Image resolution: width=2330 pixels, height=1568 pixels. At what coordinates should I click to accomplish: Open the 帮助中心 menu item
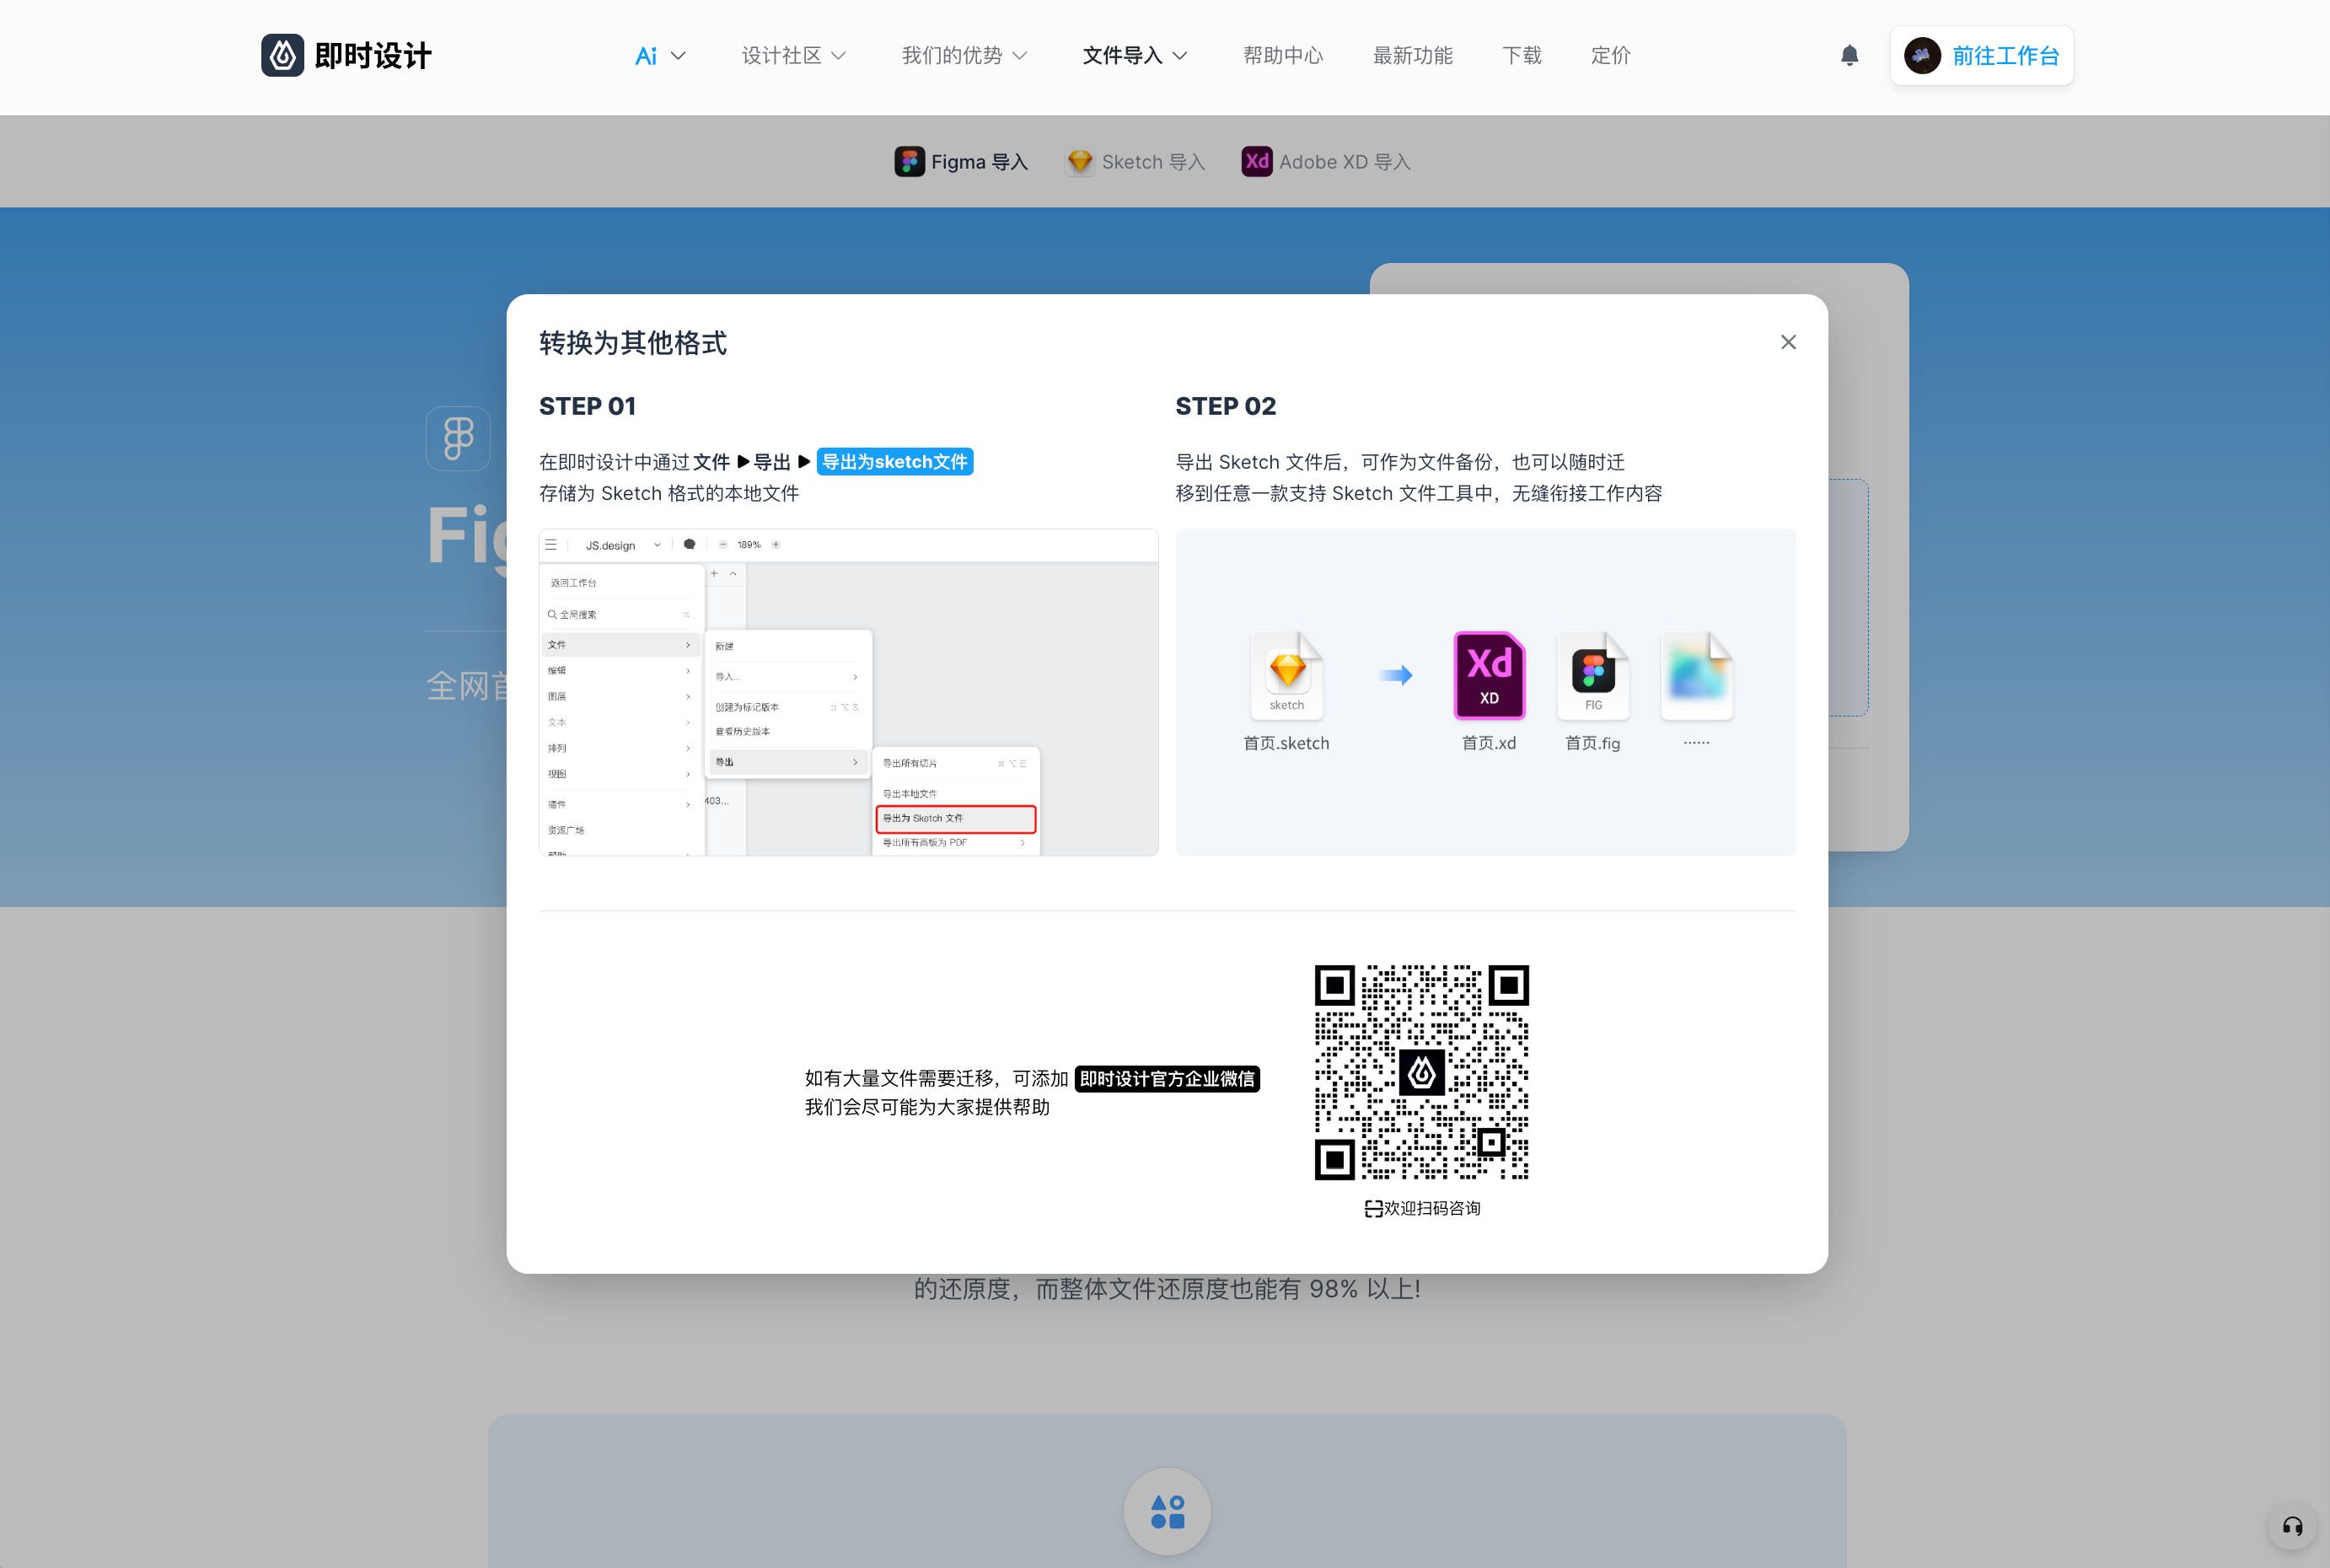(1282, 56)
